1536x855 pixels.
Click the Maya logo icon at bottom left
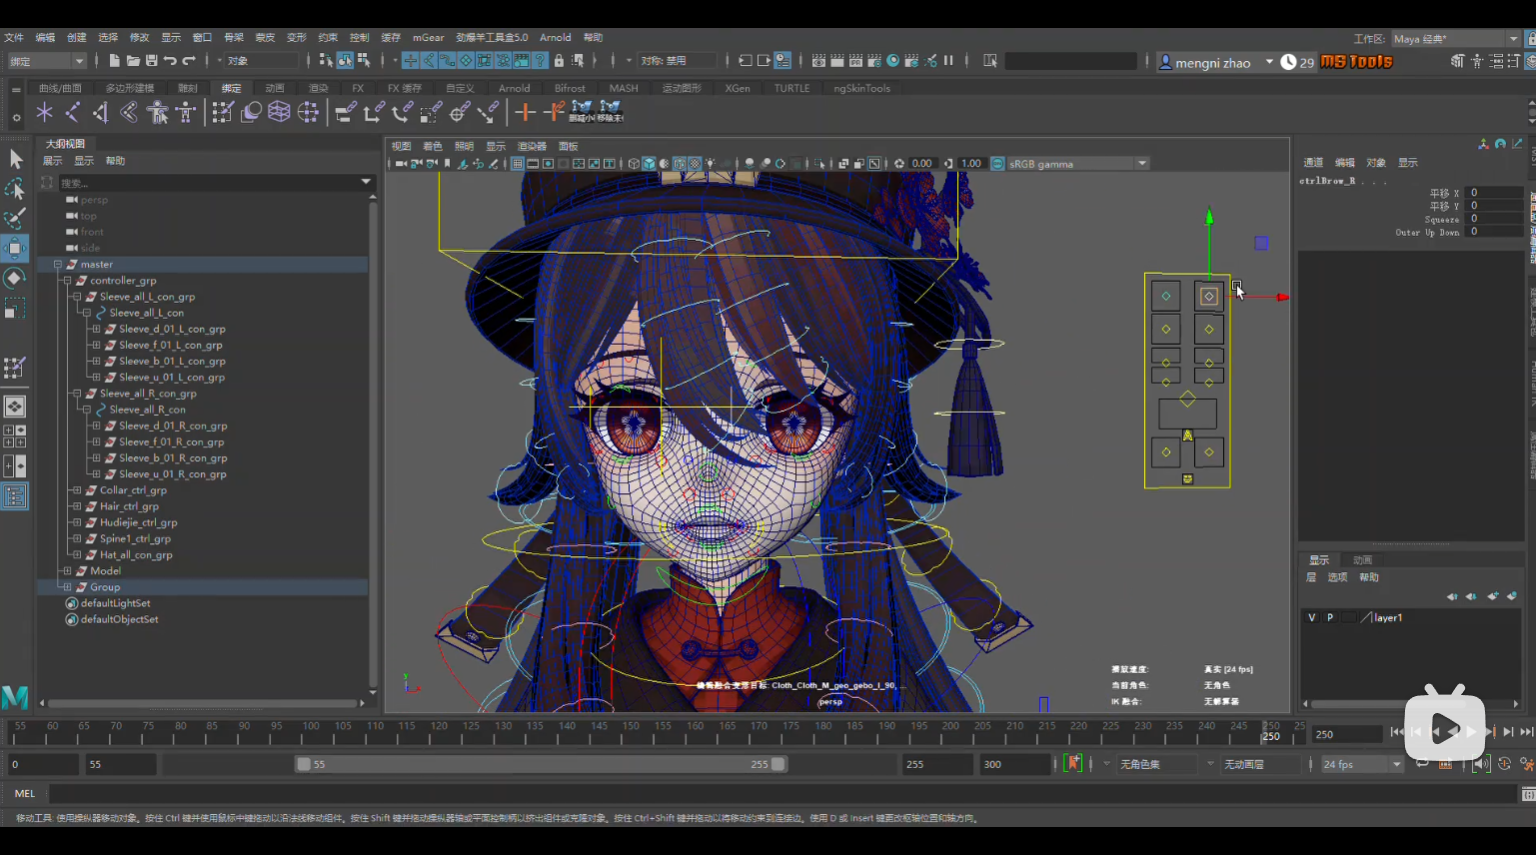15,696
